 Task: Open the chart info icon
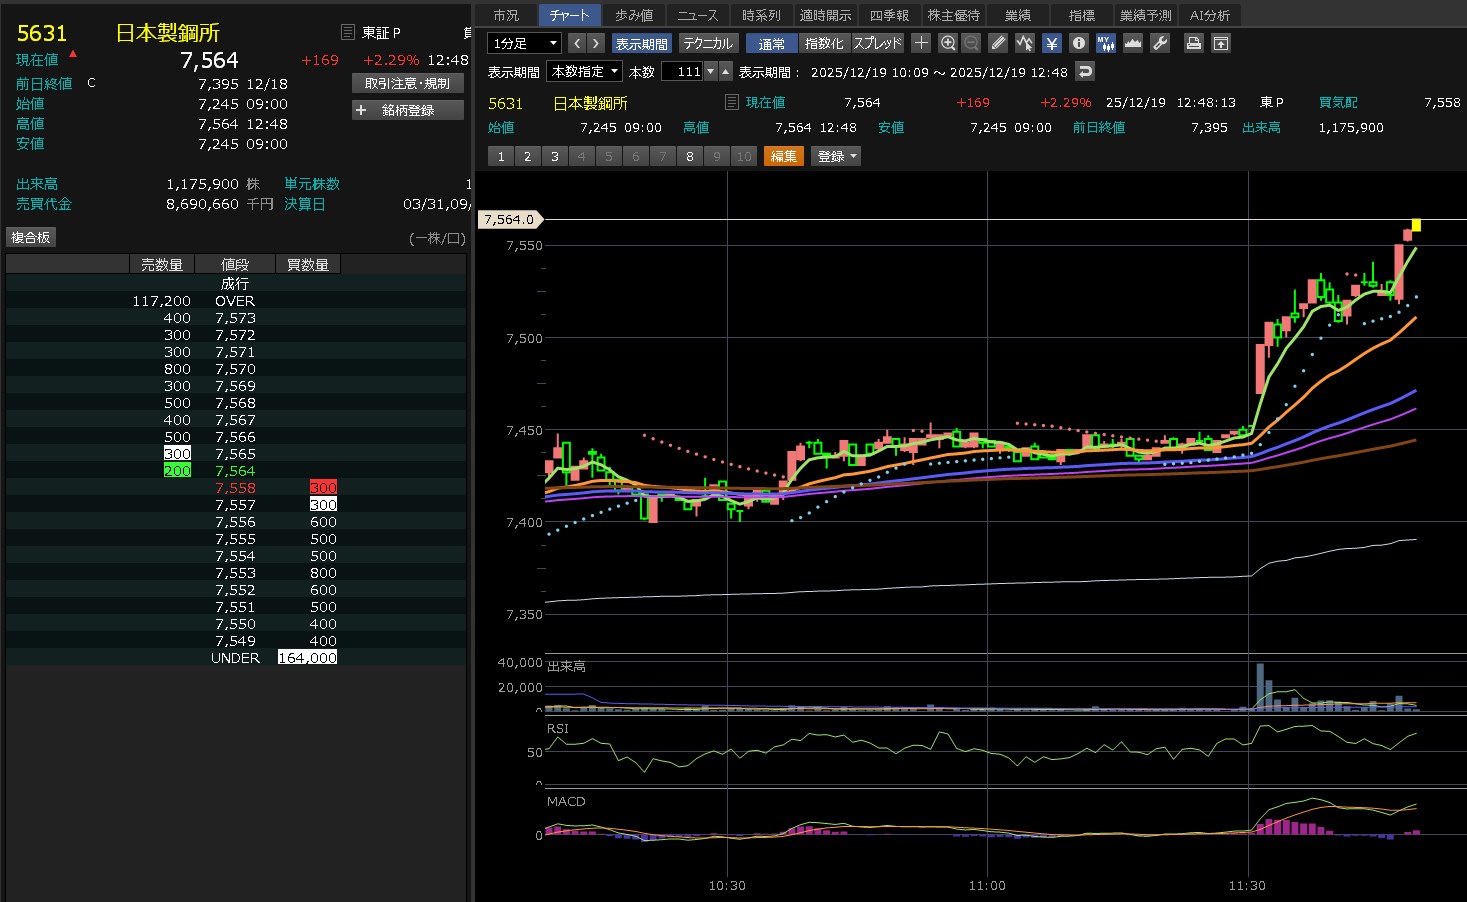[x=1078, y=43]
